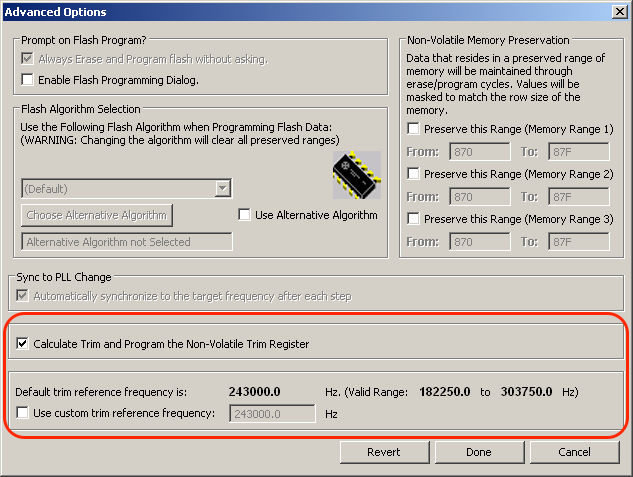Viewport: 633px width, 477px height.
Task: Click the valid range lower value 182250.0
Action: pos(444,391)
